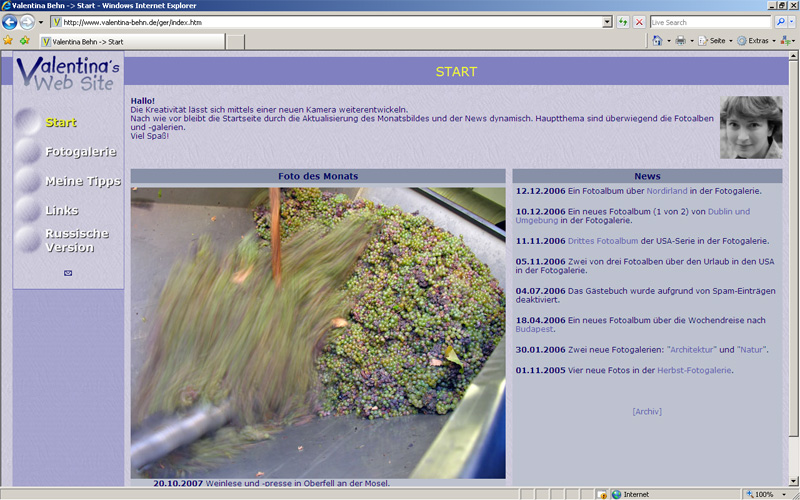Click the Print toolbar icon
This screenshot has width=800, height=500.
pos(681,41)
